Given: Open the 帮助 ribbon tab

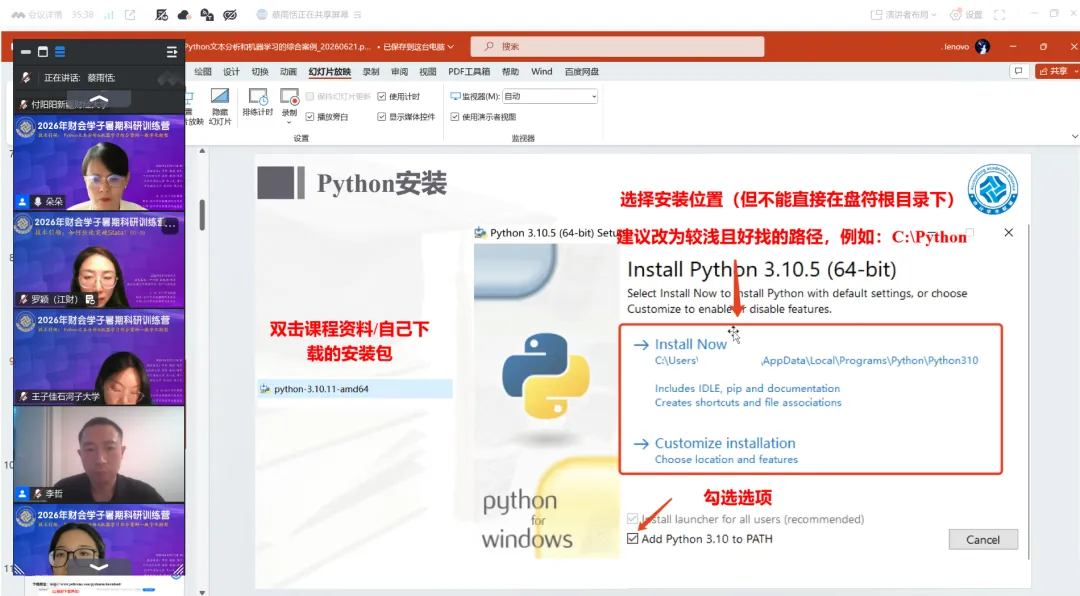Looking at the screenshot, I should coord(510,72).
